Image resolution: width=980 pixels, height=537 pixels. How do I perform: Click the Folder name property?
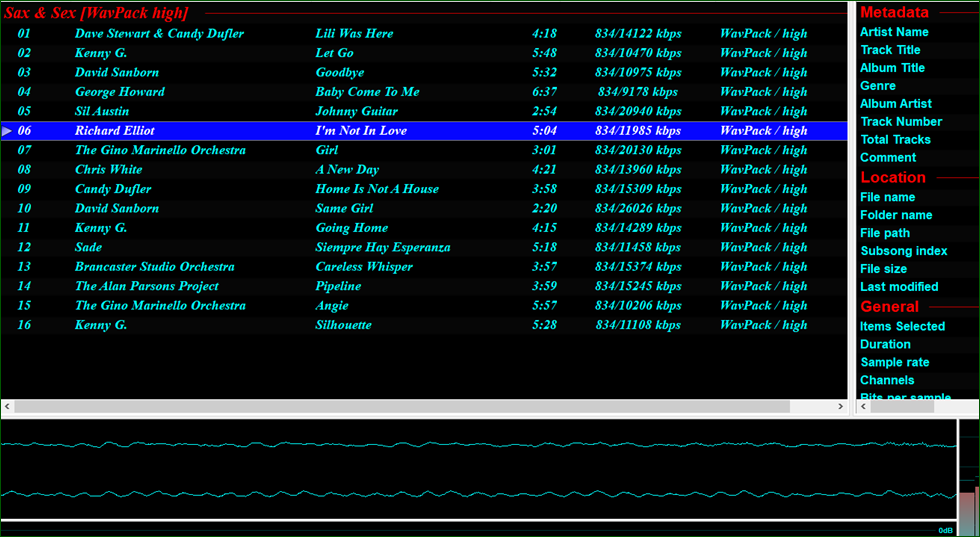896,215
